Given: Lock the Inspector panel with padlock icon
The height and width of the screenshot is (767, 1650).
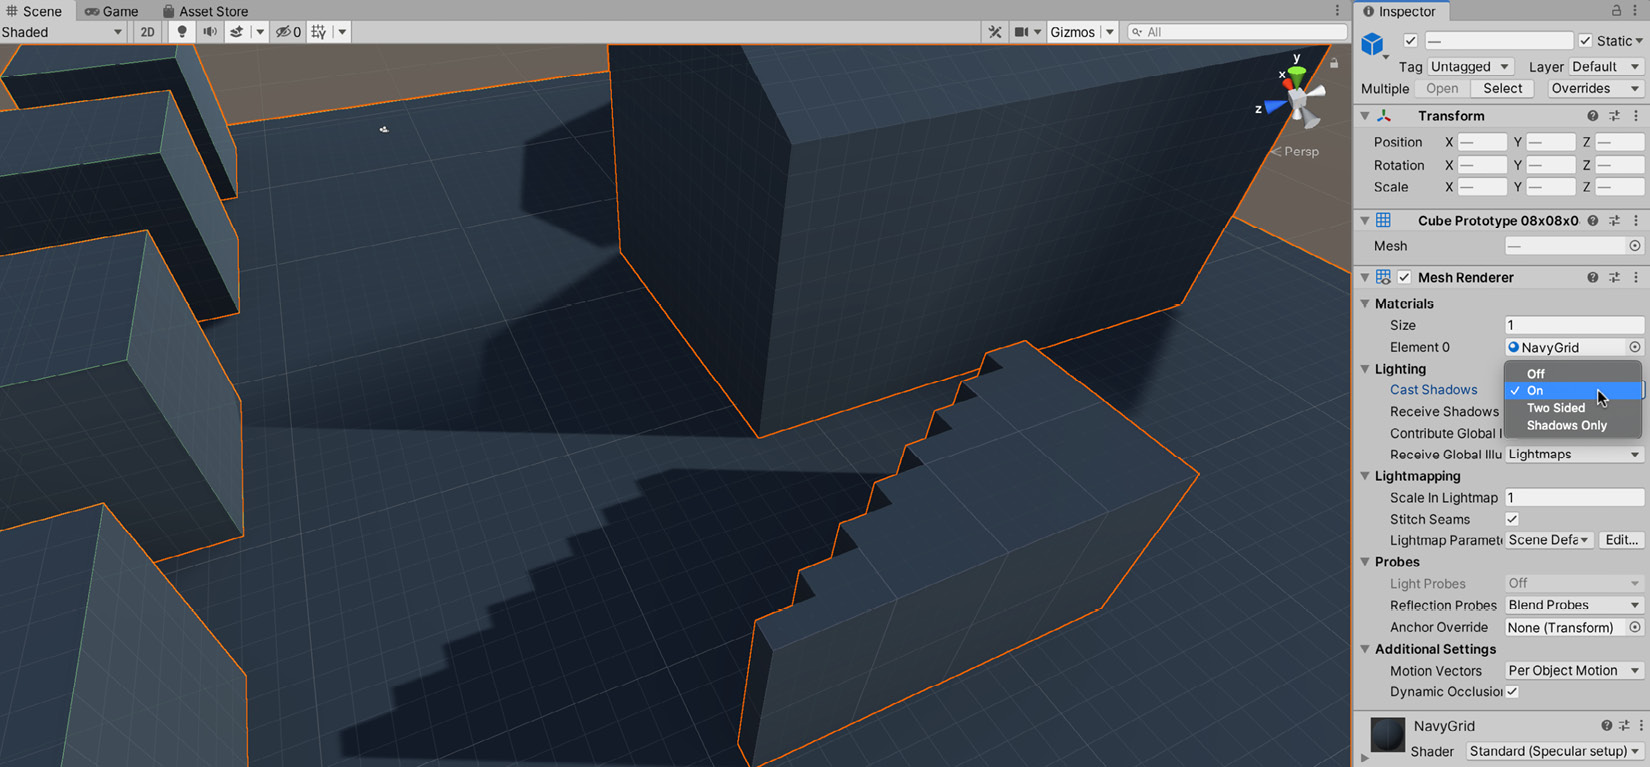Looking at the screenshot, I should click(x=1616, y=11).
